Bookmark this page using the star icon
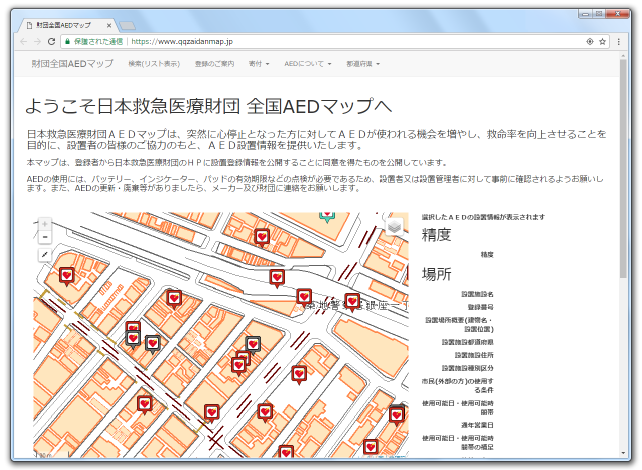Screen dimensions: 642x470 603,42
